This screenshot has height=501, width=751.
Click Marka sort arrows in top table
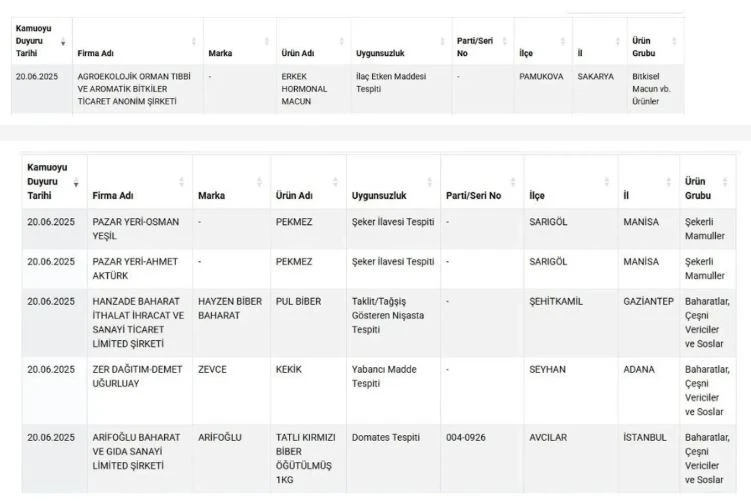coord(267,42)
